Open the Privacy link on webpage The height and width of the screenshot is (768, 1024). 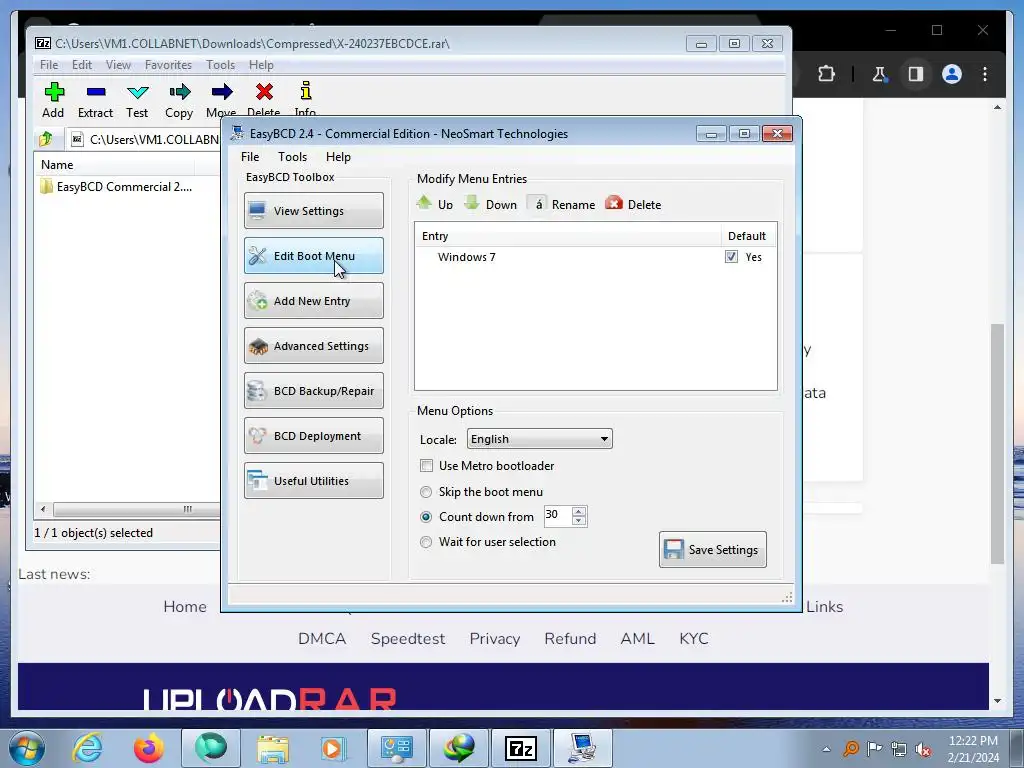pyautogui.click(x=495, y=639)
